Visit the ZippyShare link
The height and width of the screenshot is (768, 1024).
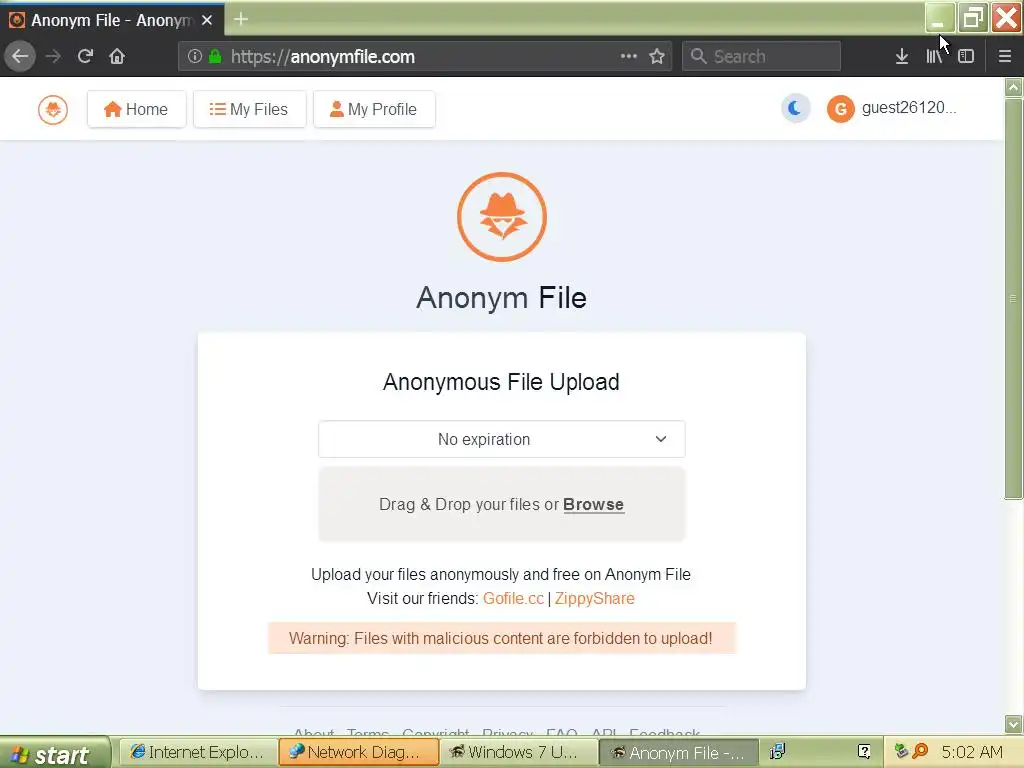tap(594, 598)
